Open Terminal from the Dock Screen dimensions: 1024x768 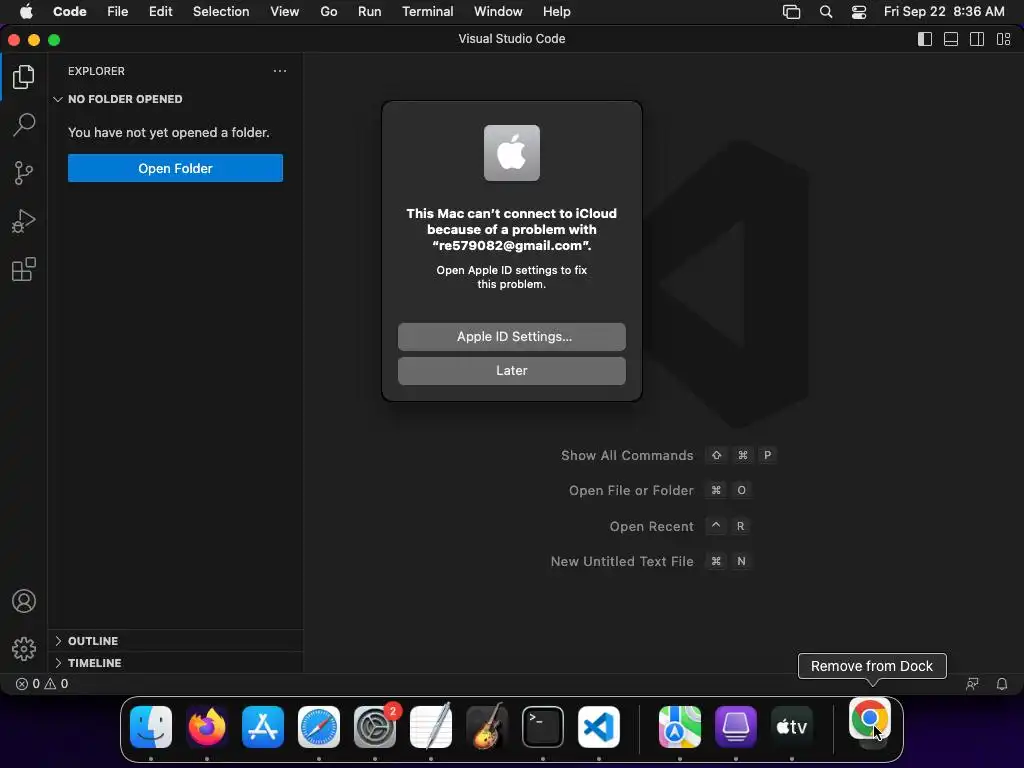point(543,726)
